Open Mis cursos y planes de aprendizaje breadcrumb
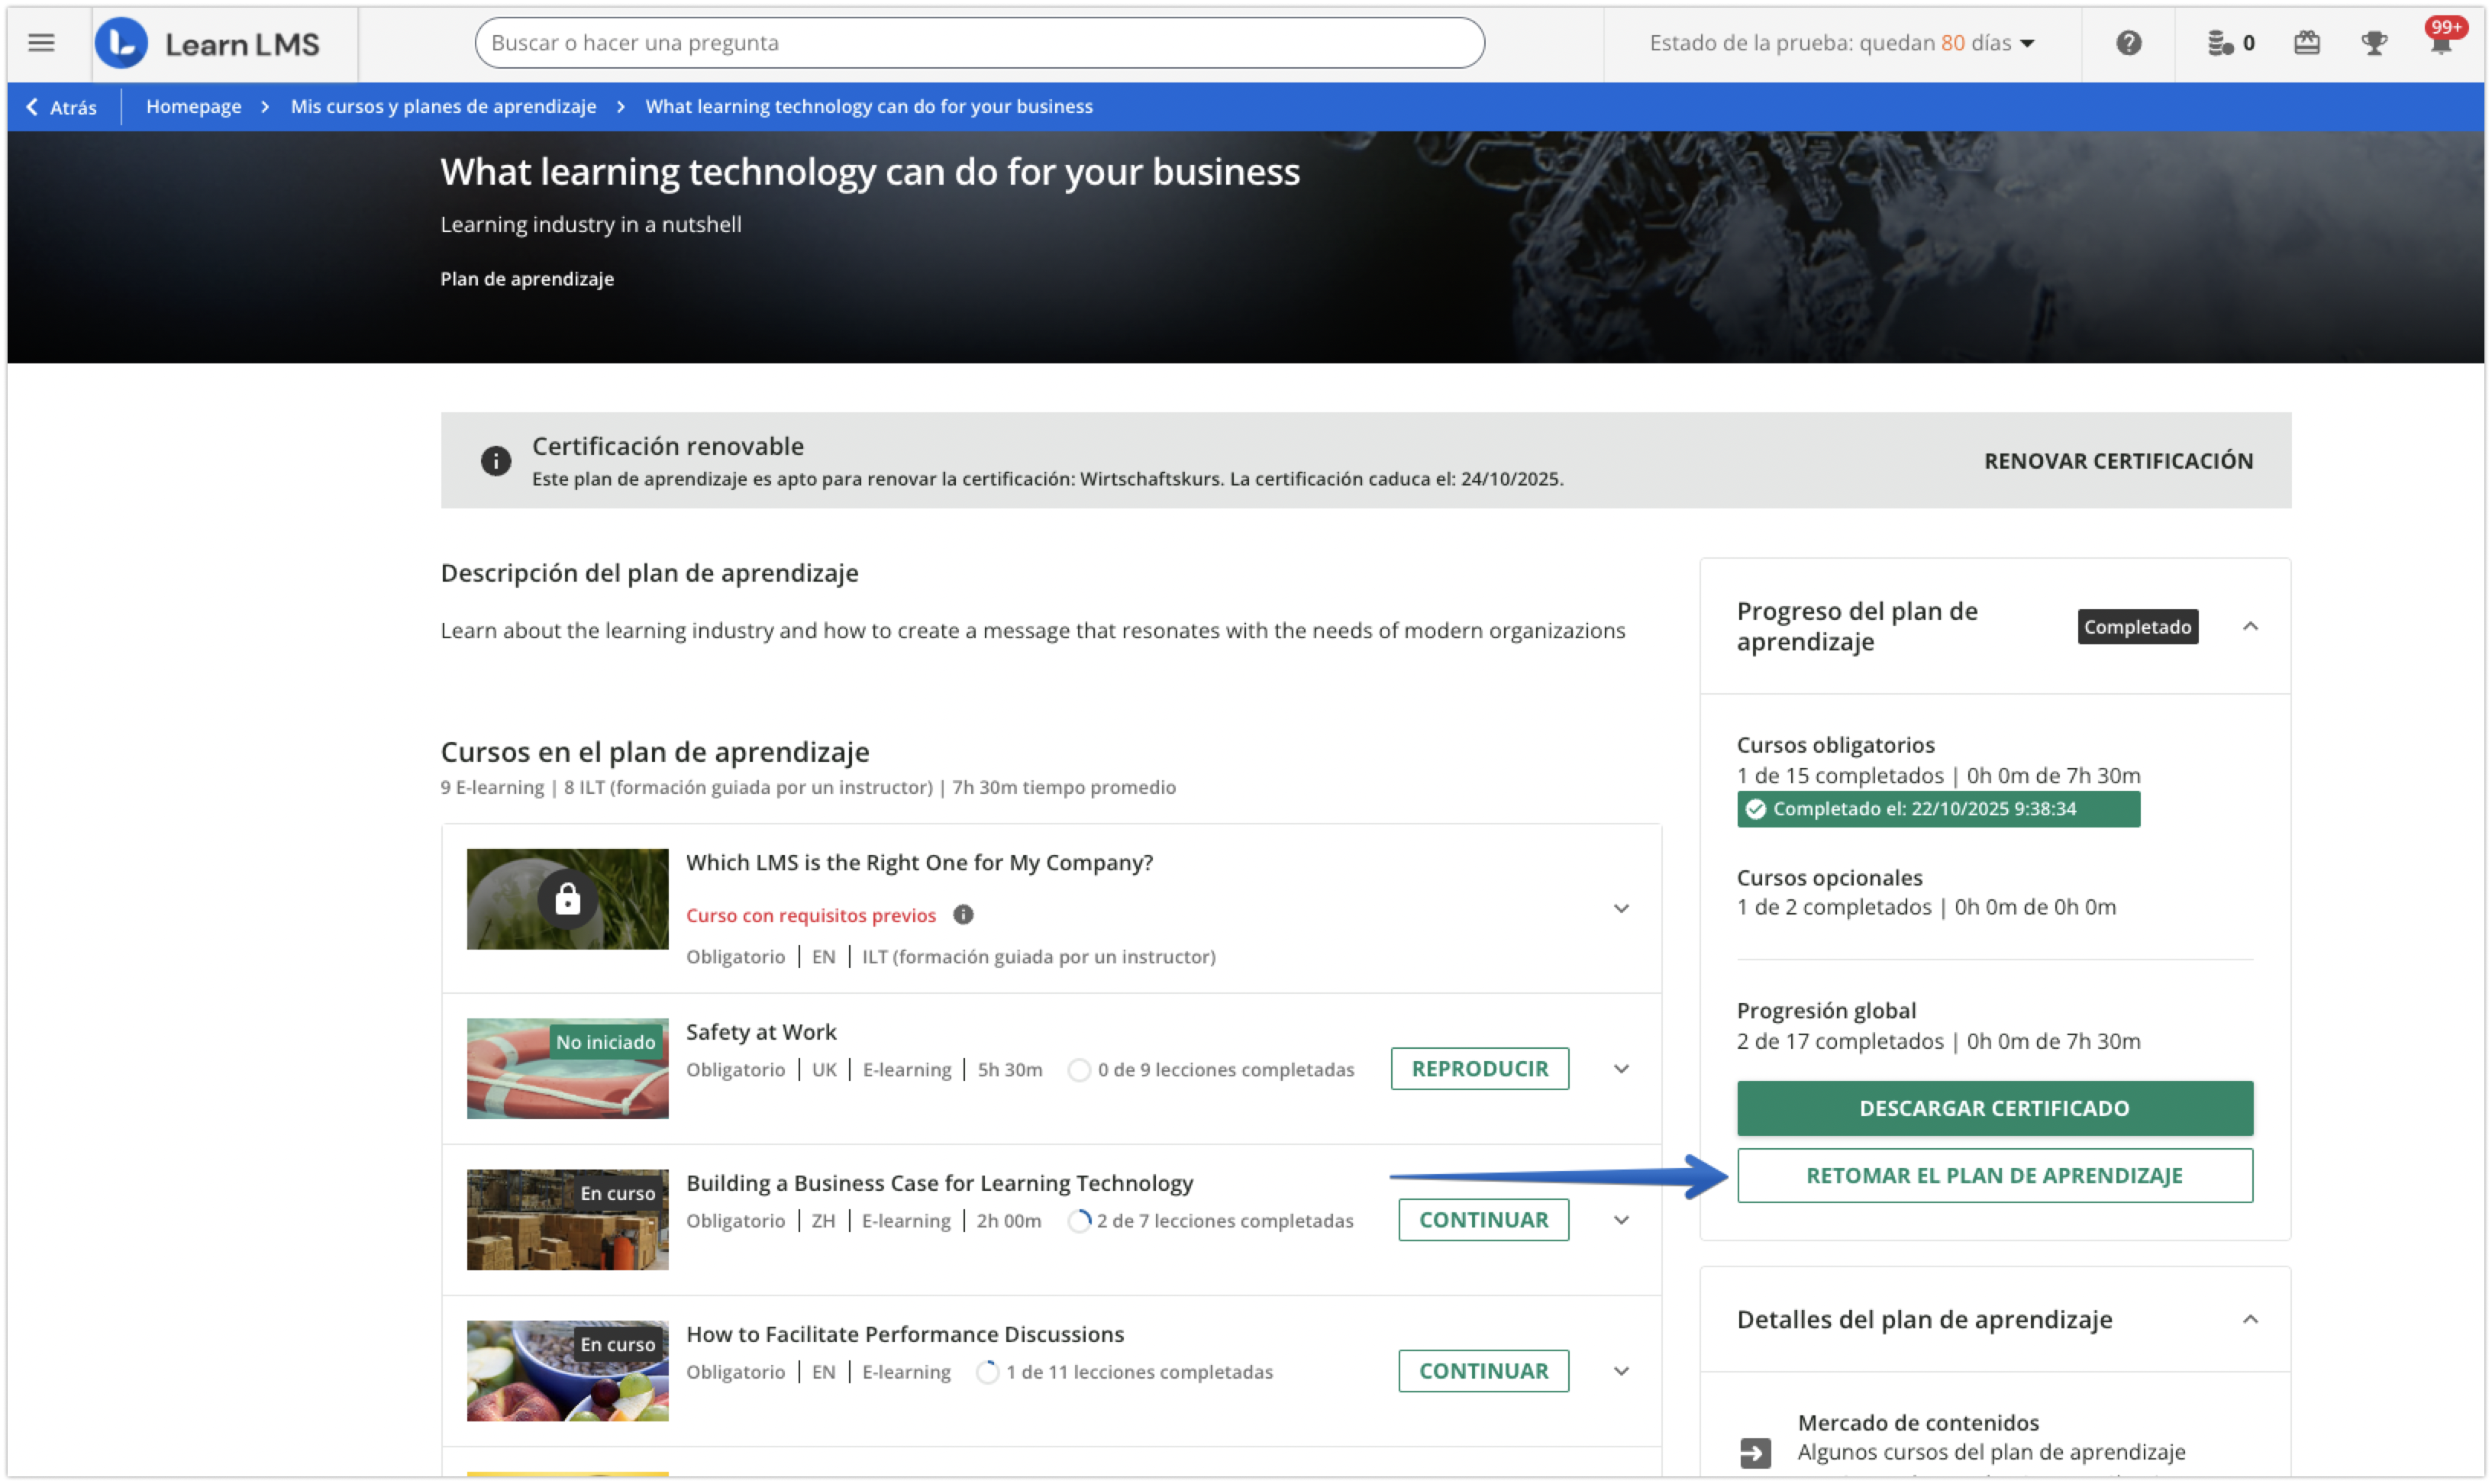This screenshot has width=2492, height=1484. [x=443, y=106]
